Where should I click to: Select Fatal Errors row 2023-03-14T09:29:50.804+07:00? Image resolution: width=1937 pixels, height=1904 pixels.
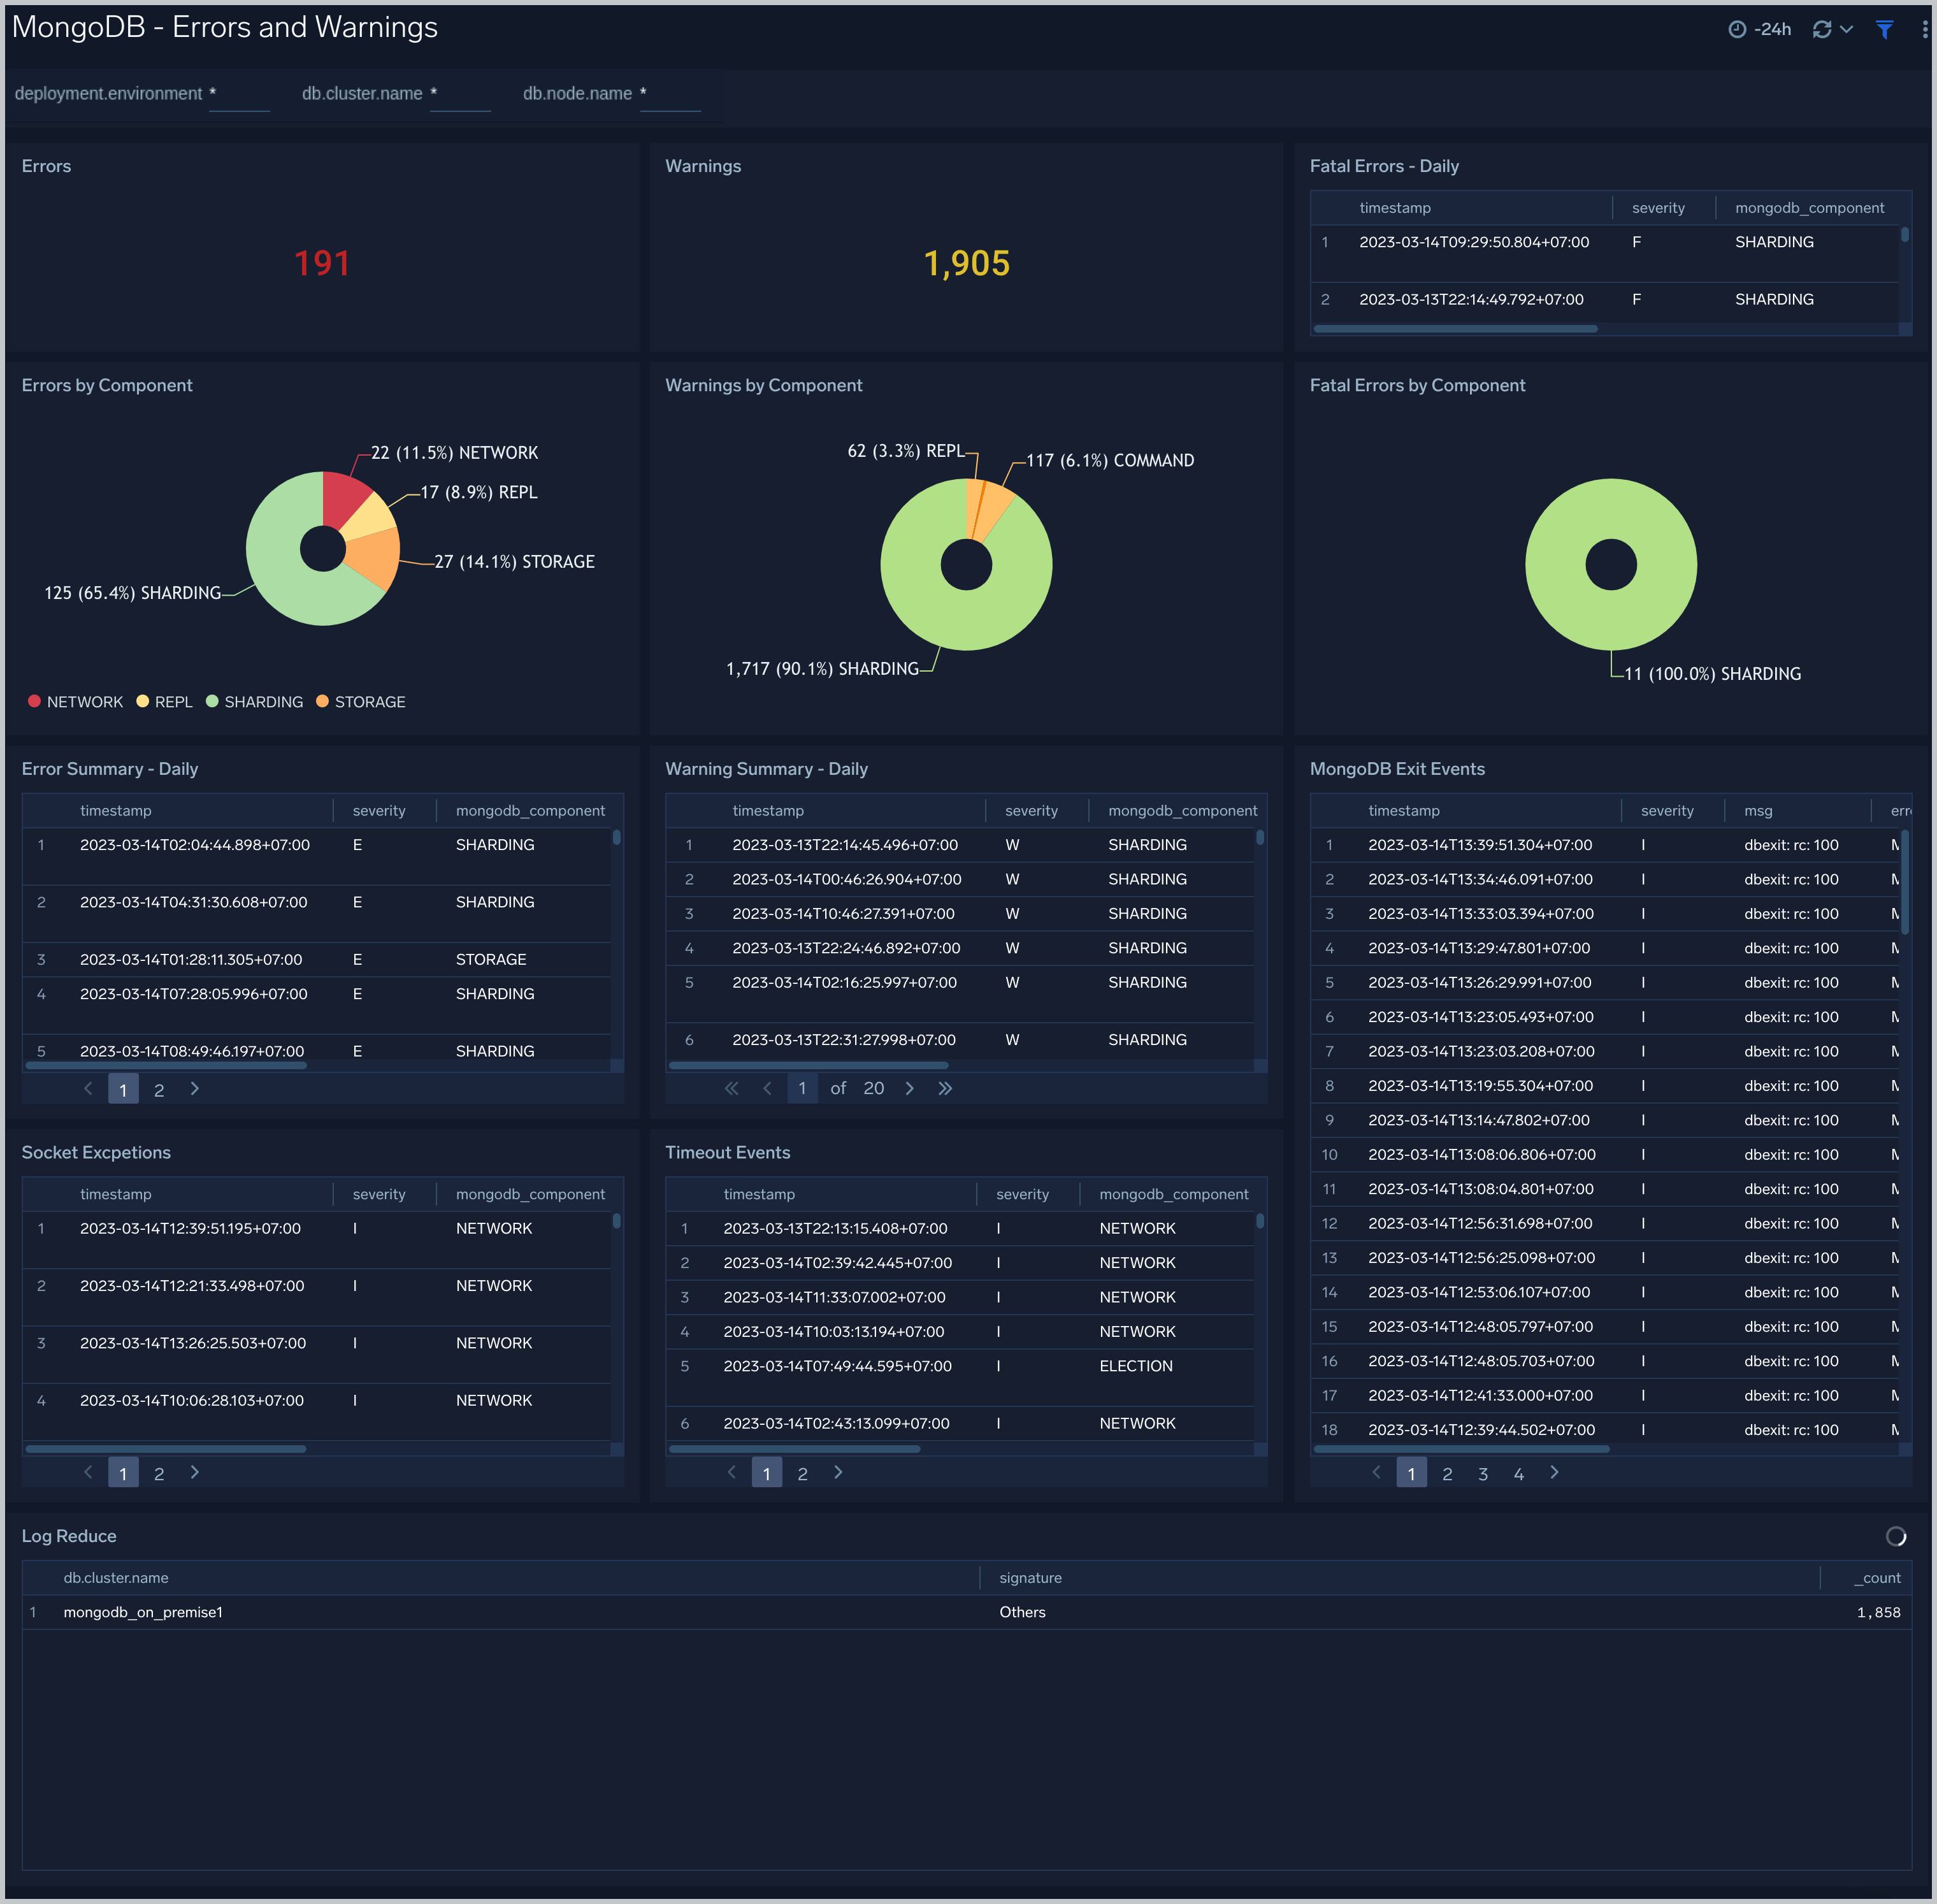[1605, 253]
